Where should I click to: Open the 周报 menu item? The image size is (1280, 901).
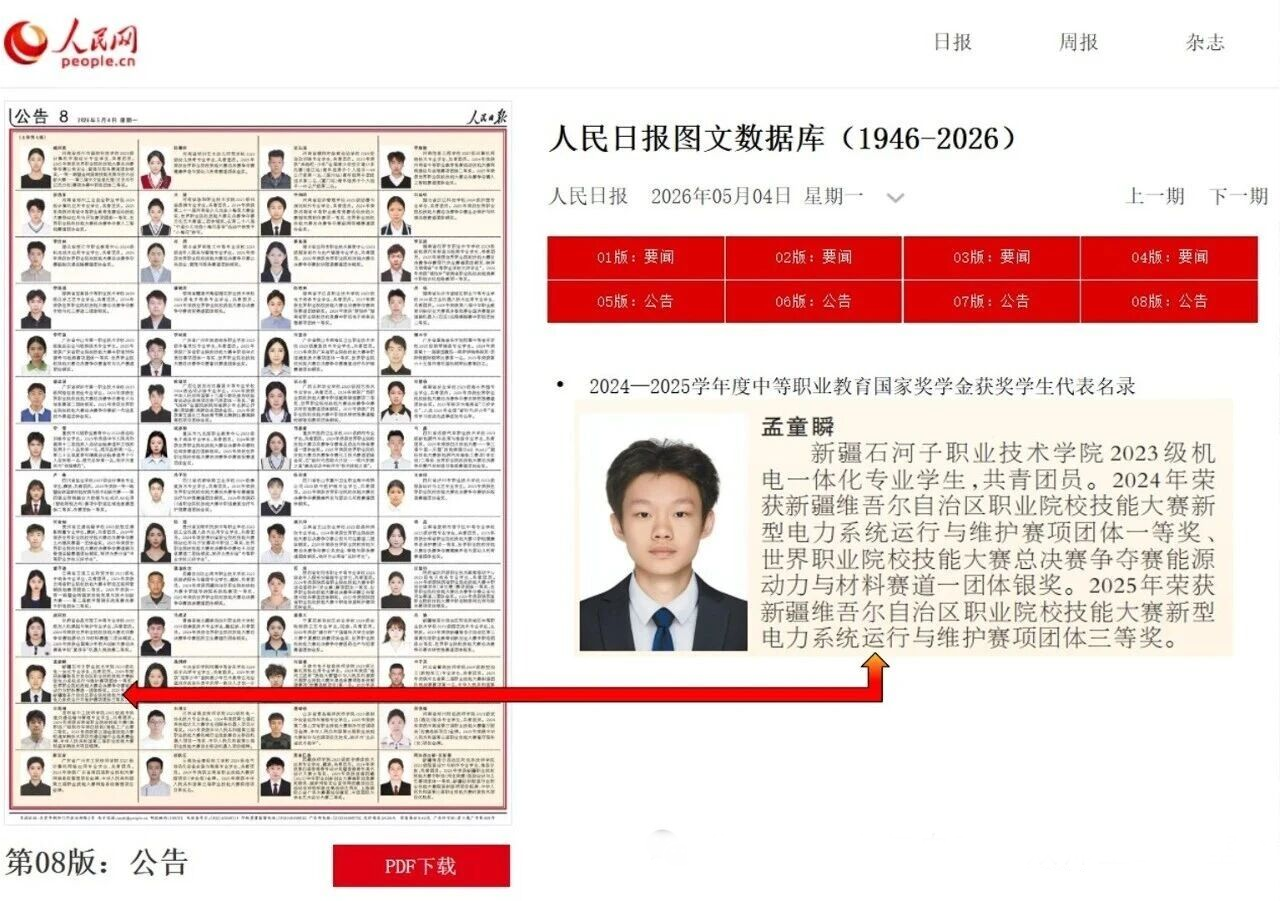pos(1078,42)
